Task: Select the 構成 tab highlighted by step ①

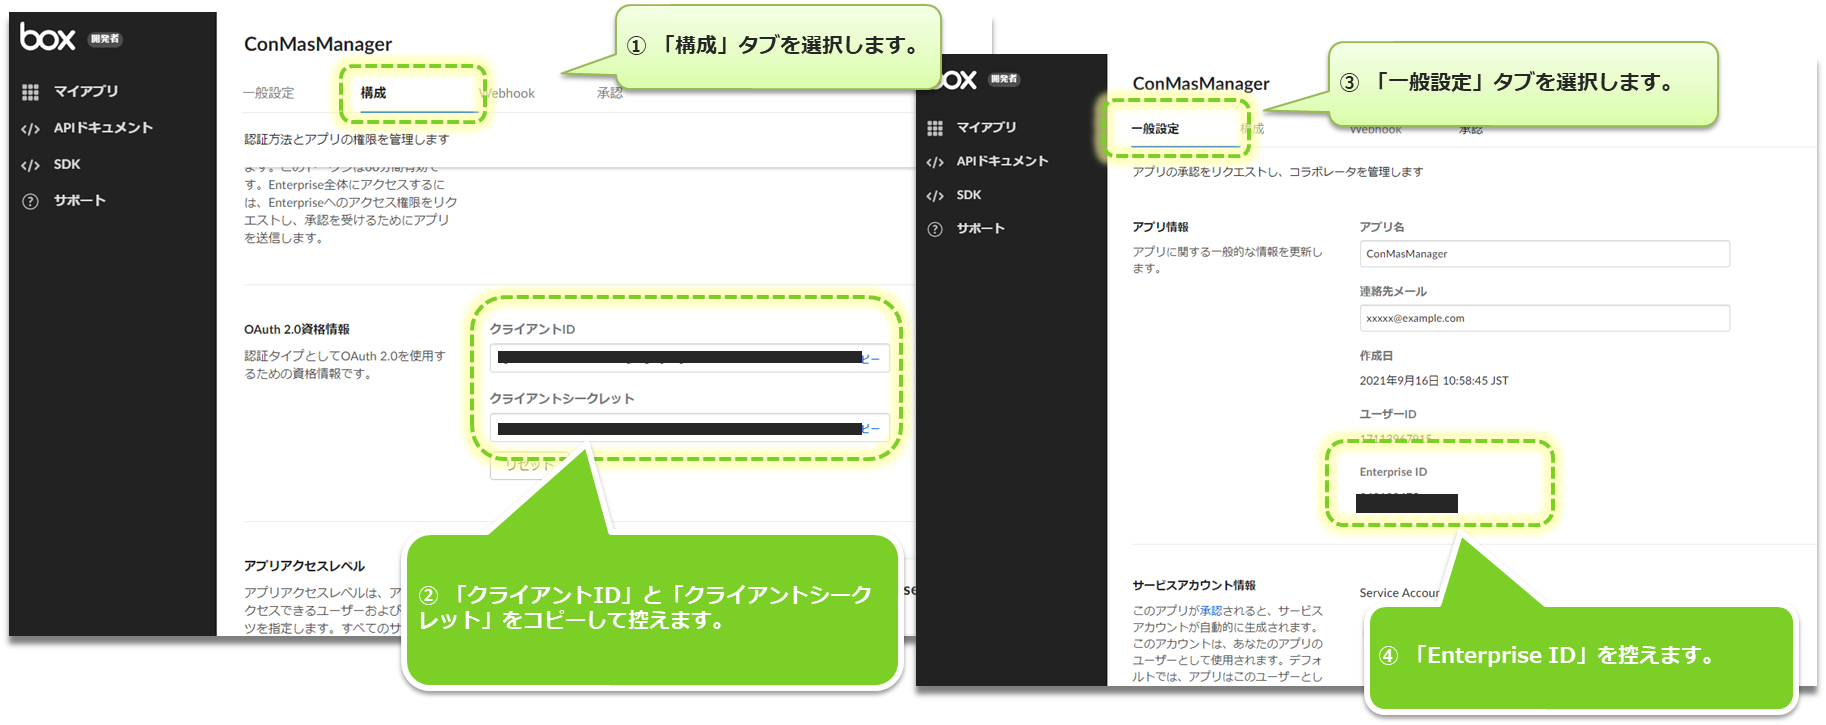Action: click(374, 93)
